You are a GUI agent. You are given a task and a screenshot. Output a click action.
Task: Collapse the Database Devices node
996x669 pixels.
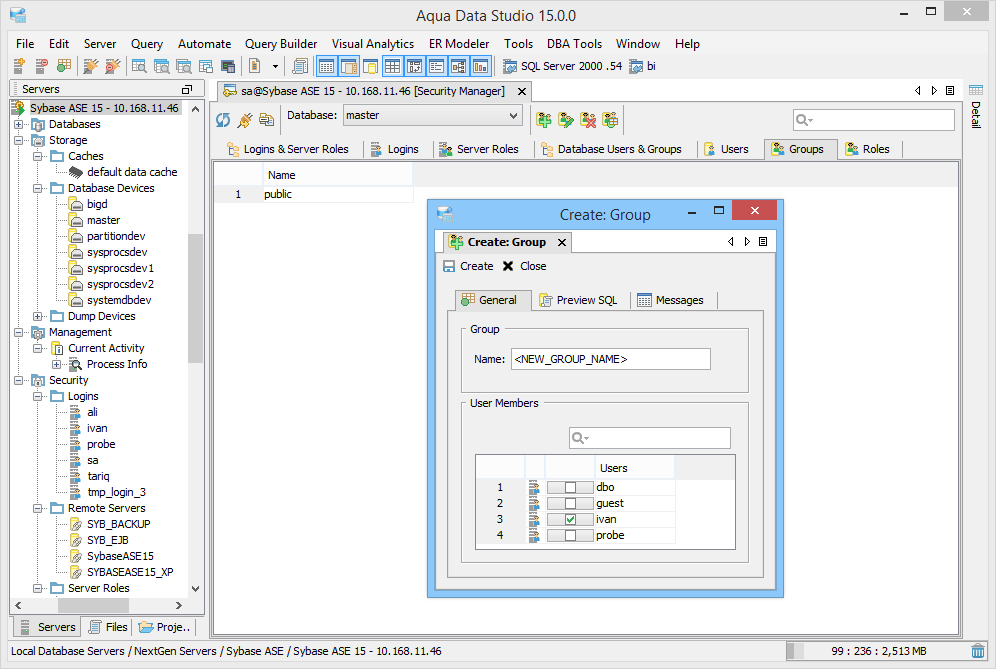[x=37, y=188]
